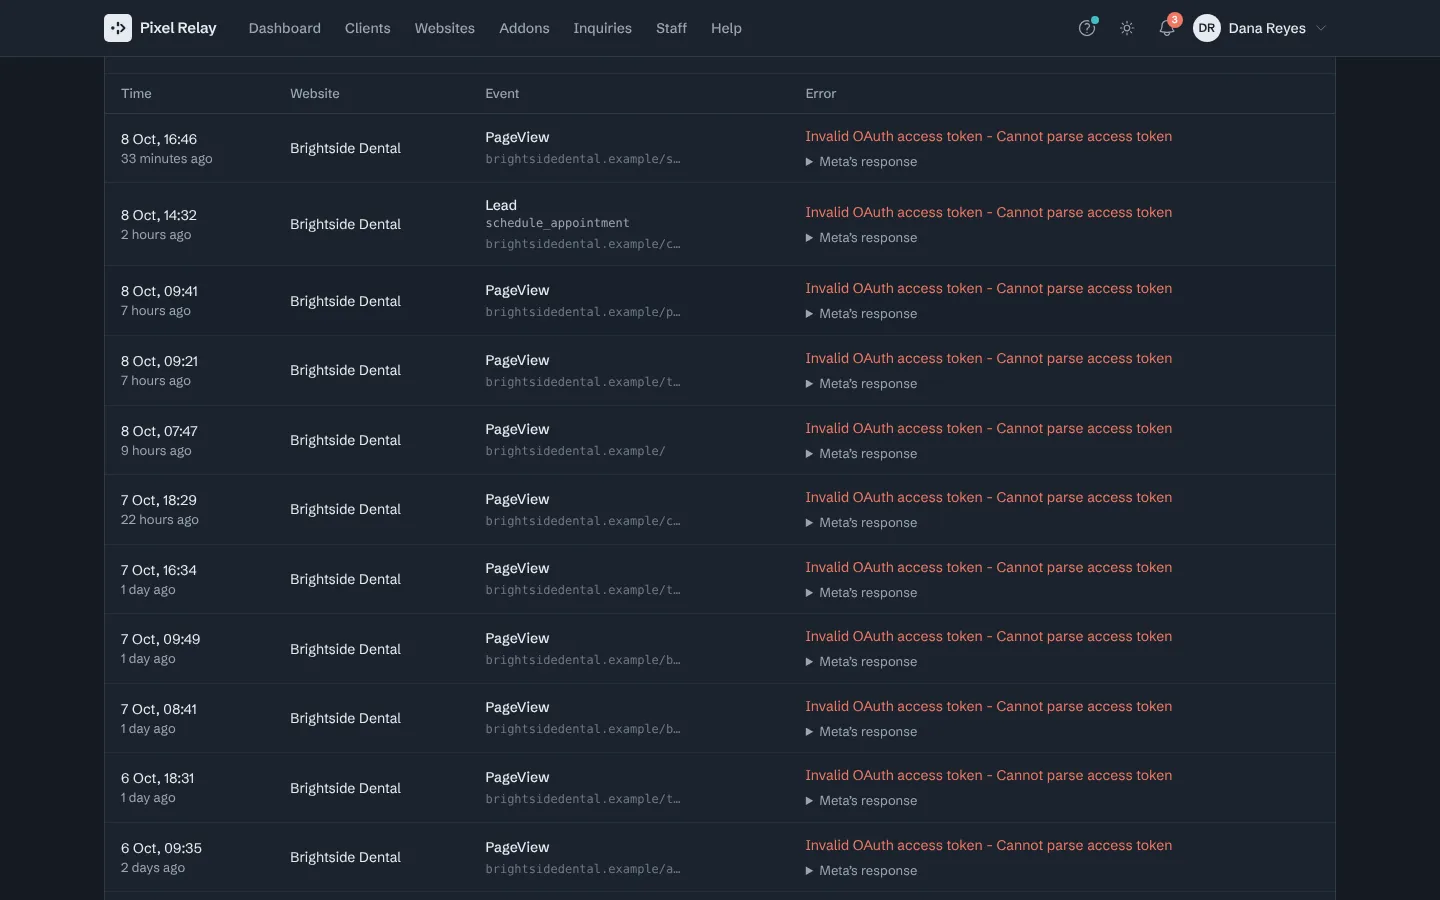1440x900 pixels.
Task: Open the Staff menu item
Action: pyautogui.click(x=671, y=28)
